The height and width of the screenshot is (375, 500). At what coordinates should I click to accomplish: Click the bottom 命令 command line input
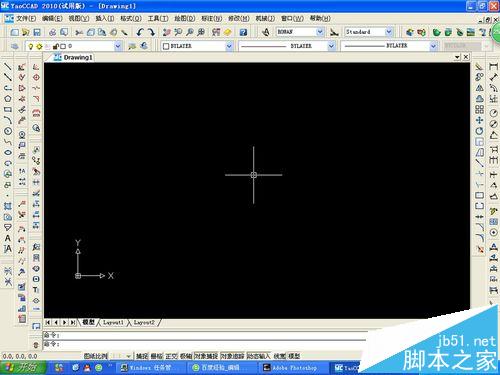pyautogui.click(x=205, y=344)
